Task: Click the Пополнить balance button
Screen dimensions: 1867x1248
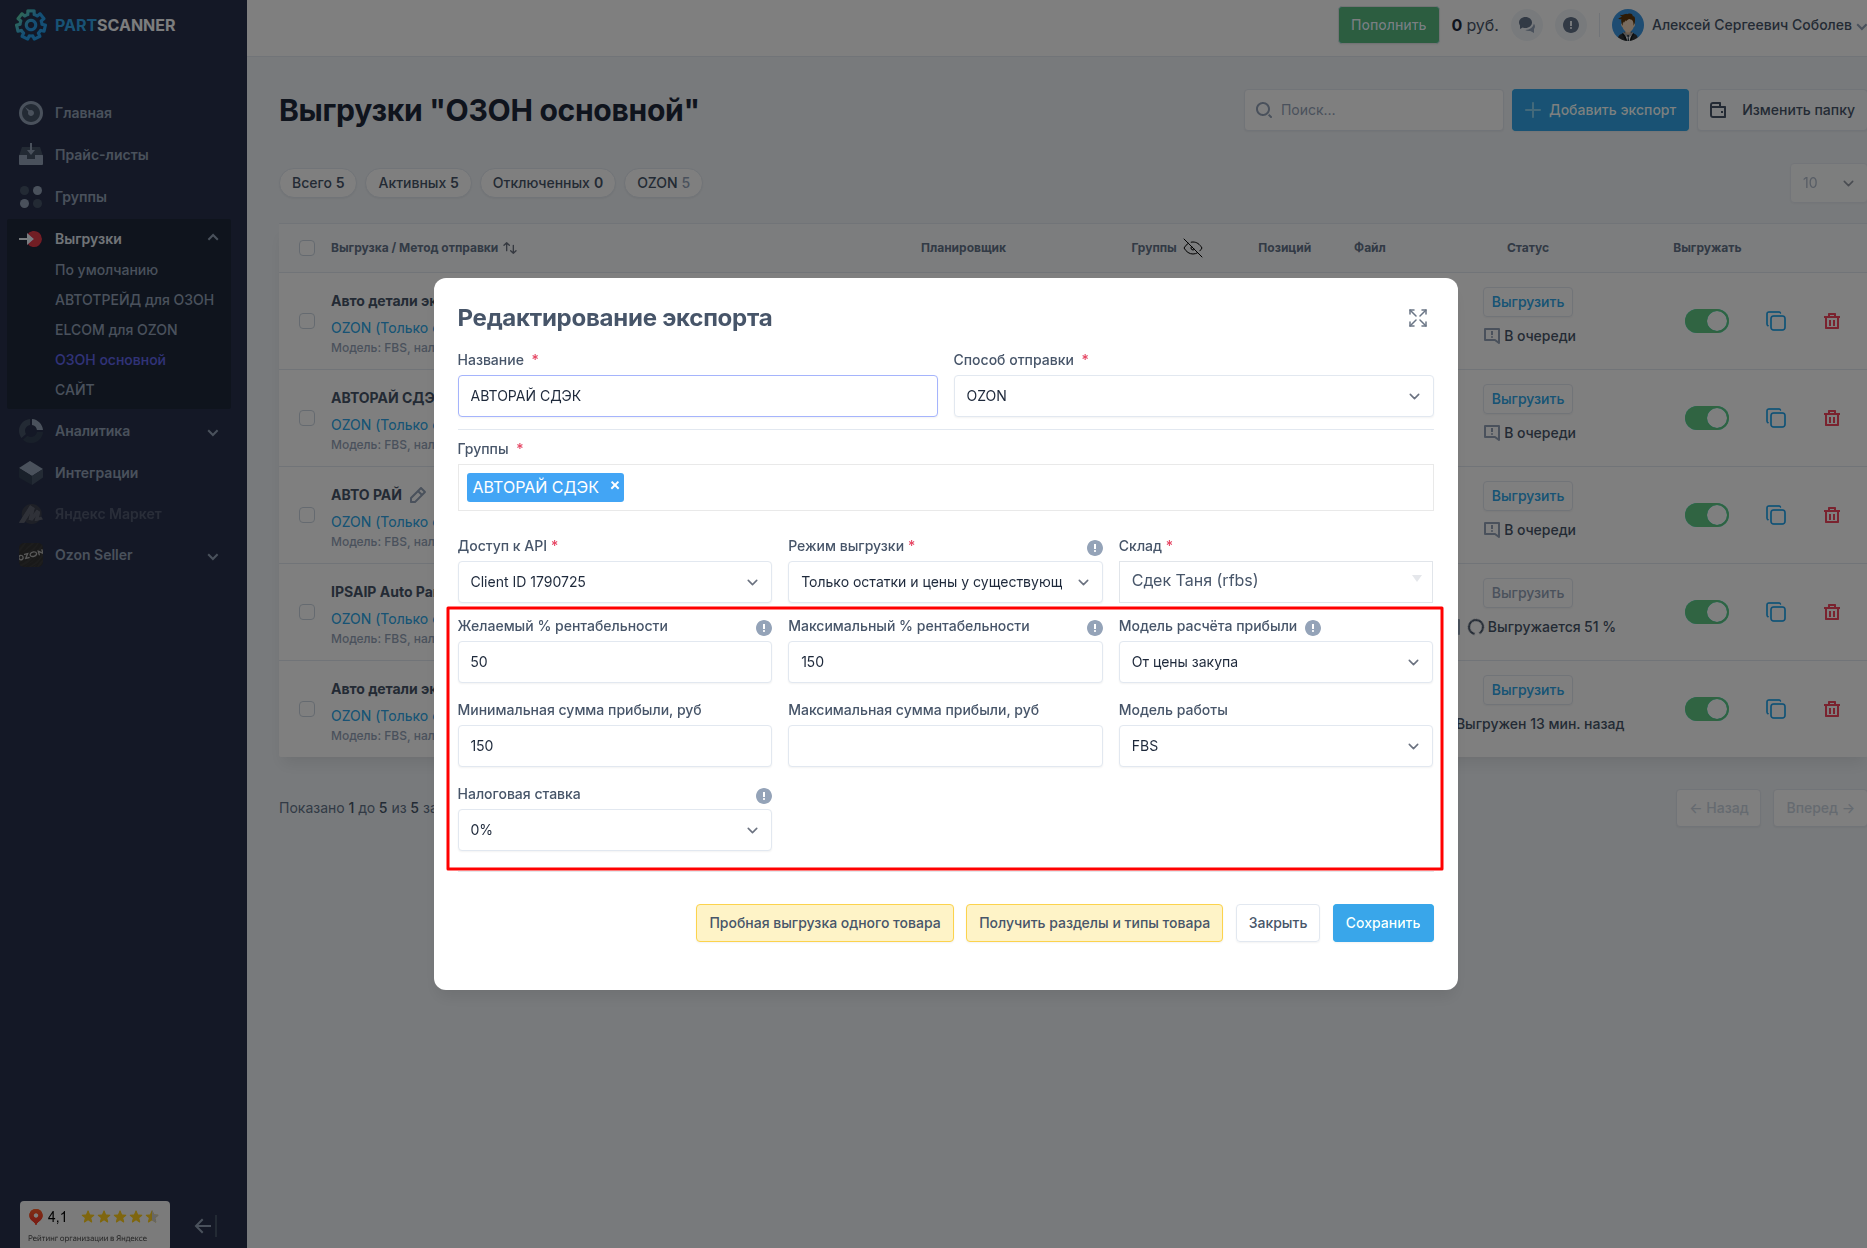Action: pos(1389,25)
